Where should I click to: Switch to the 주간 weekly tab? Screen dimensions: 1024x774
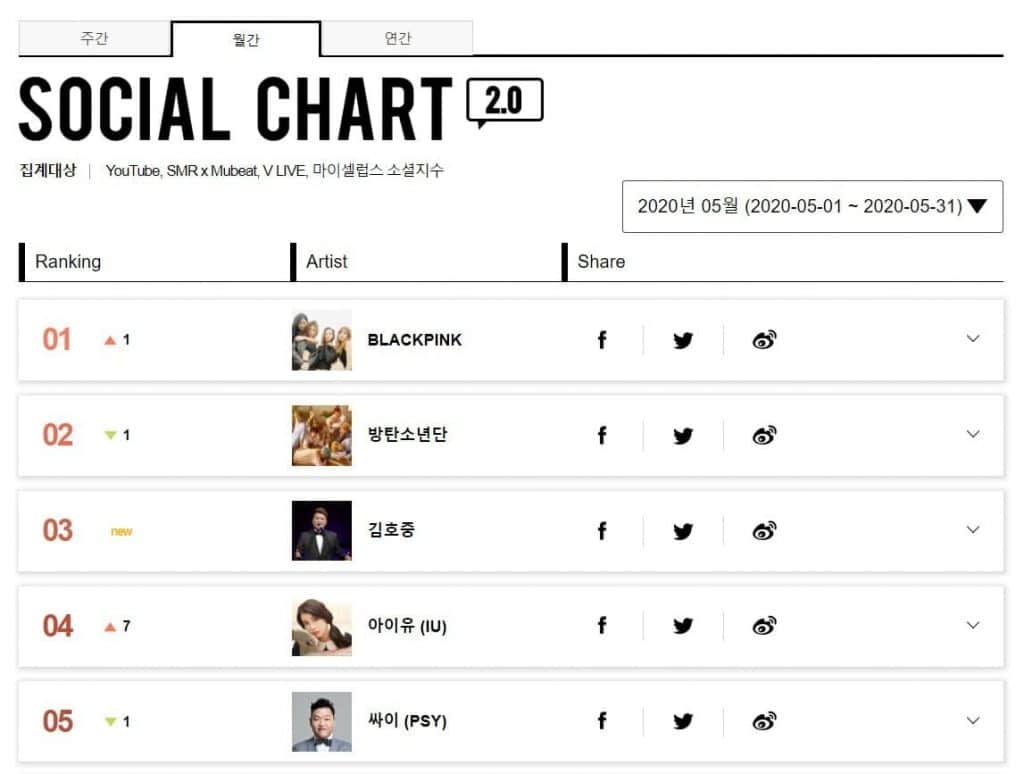[x=95, y=39]
